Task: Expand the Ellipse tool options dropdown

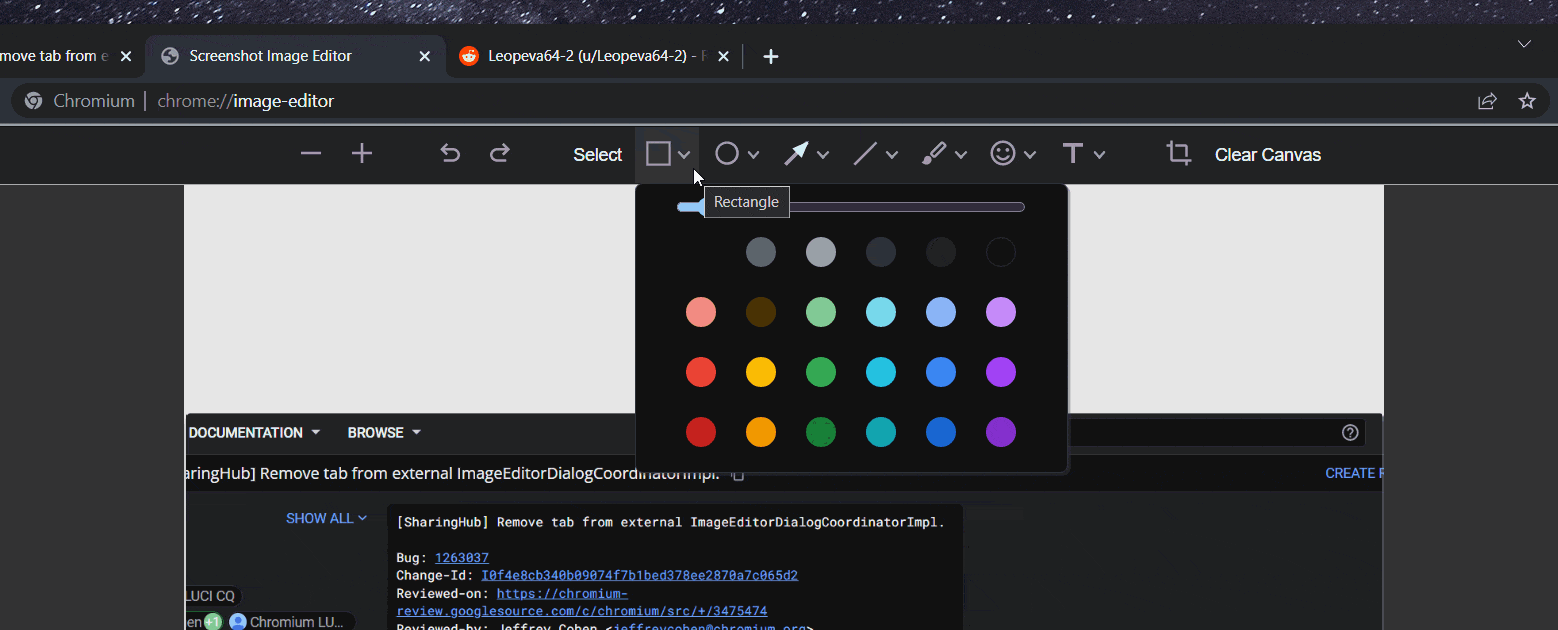Action: tap(754, 155)
